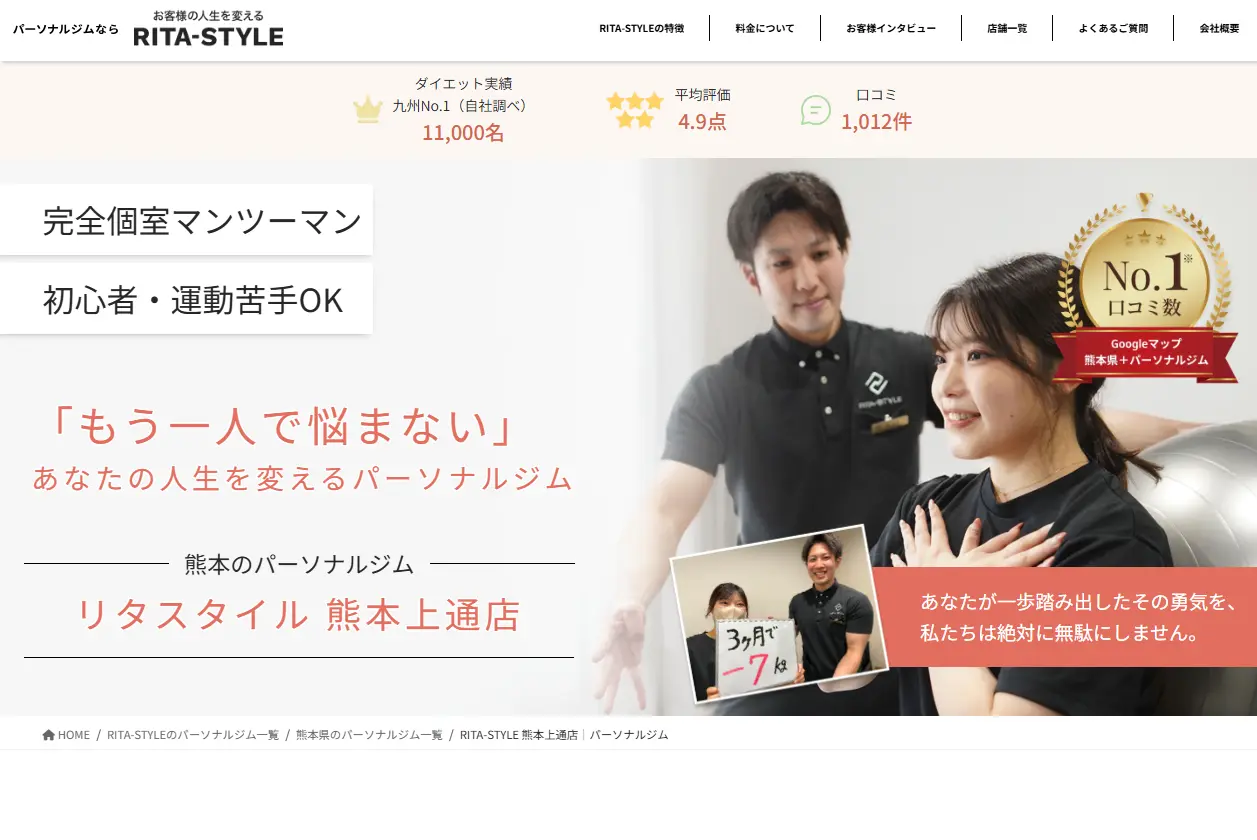This screenshot has height=840, width=1257.
Task: Open RITA-STYLEの特徴 menu item
Action: [641, 29]
